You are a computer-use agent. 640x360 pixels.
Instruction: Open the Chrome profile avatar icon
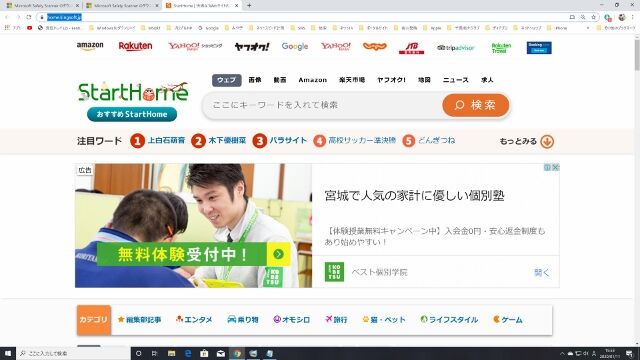click(622, 17)
